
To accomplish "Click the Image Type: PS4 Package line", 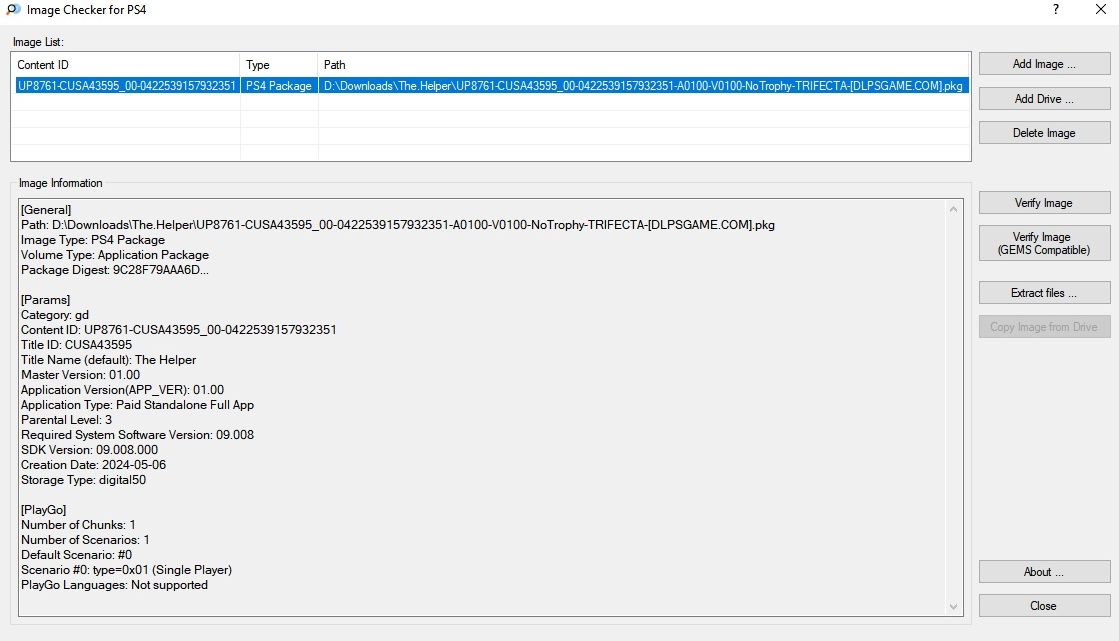I will click(x=93, y=240).
